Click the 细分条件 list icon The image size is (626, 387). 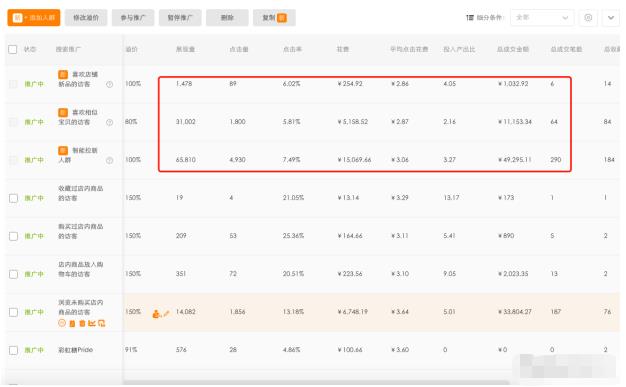tap(470, 18)
